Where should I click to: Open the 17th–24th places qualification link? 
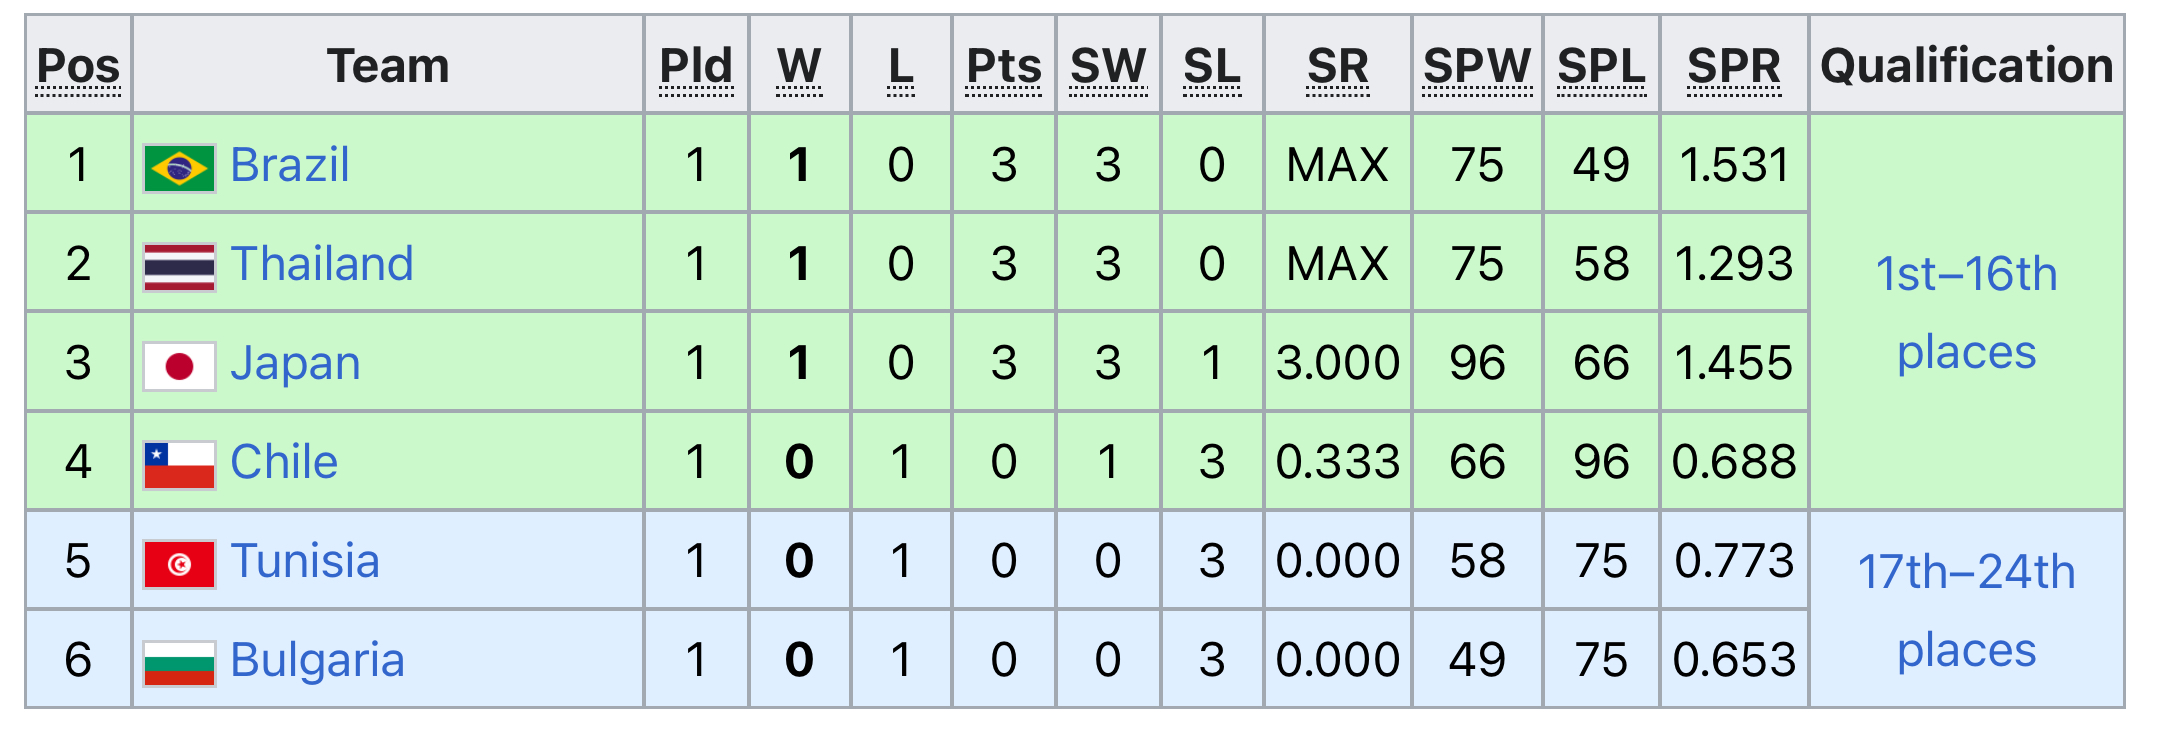click(1966, 611)
